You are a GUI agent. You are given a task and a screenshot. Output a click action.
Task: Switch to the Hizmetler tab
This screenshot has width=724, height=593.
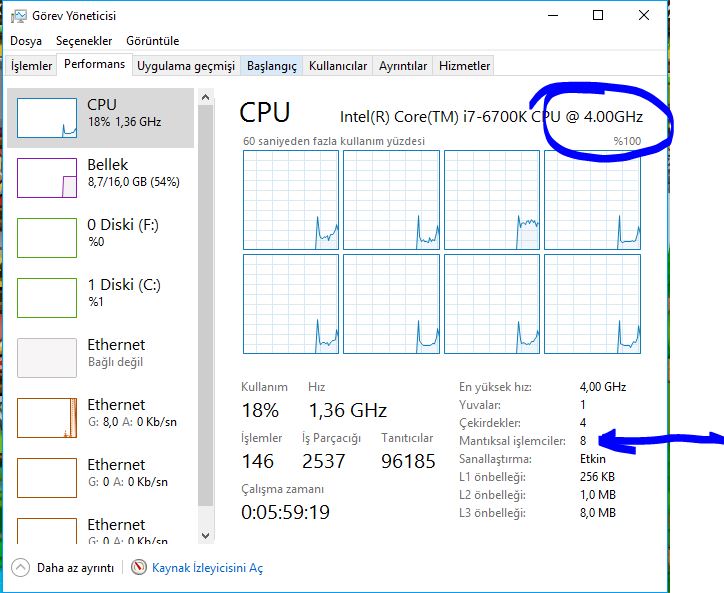click(x=465, y=66)
